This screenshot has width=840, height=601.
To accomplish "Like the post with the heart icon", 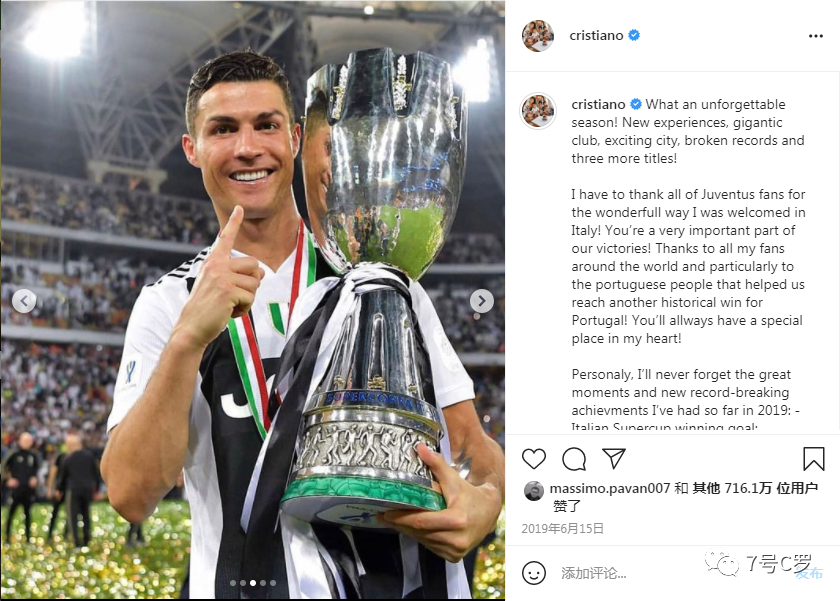I will (x=534, y=459).
